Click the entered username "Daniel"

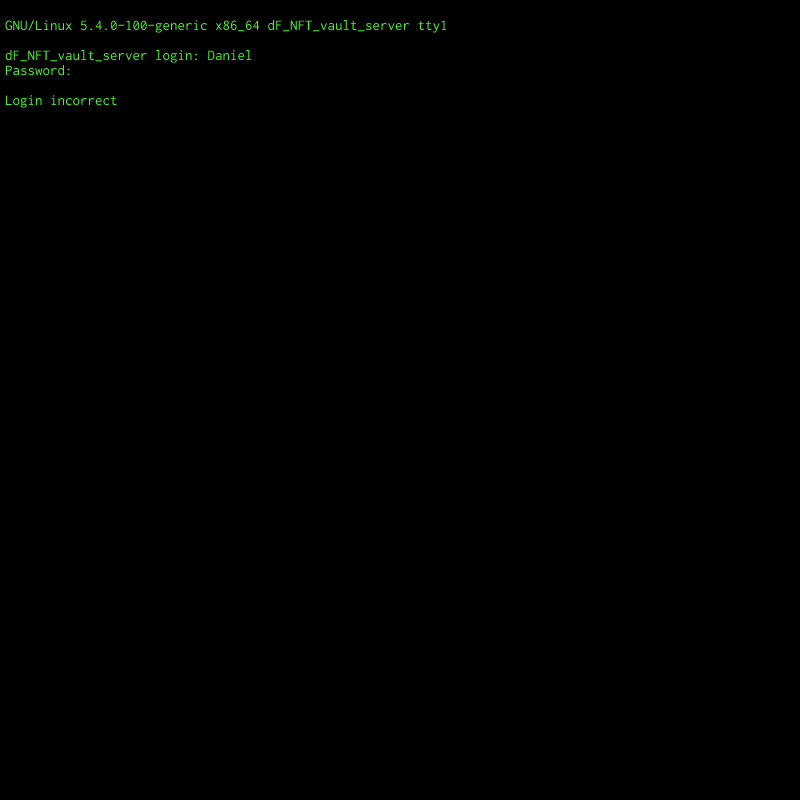230,55
